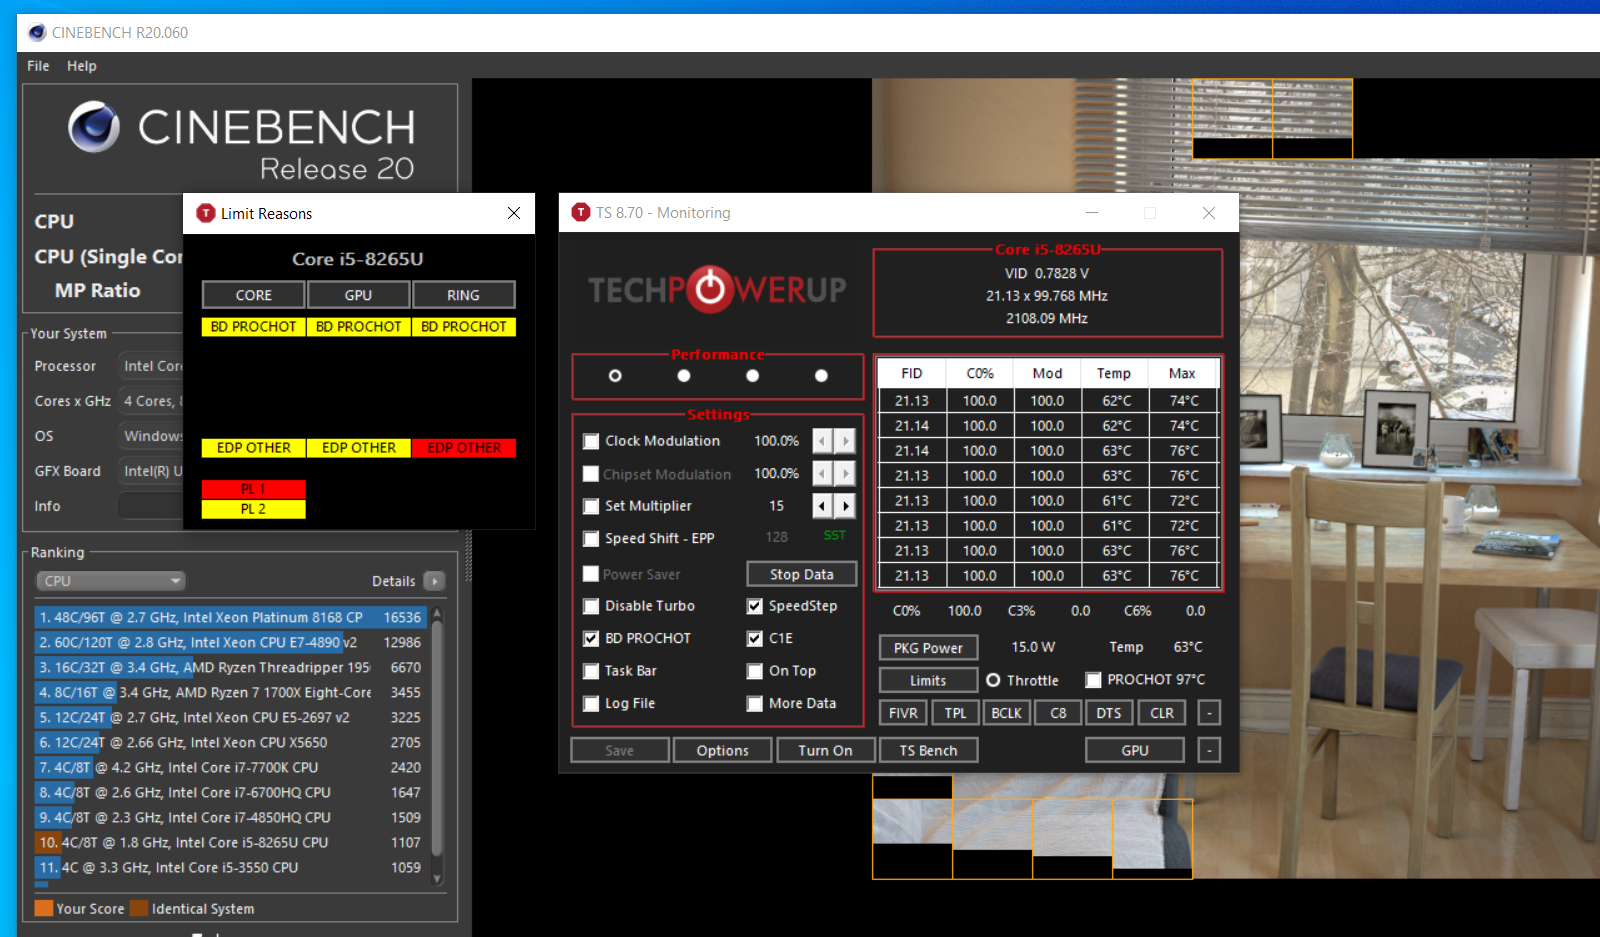Click the minus button next to CLR
This screenshot has width=1600, height=937.
(1209, 713)
